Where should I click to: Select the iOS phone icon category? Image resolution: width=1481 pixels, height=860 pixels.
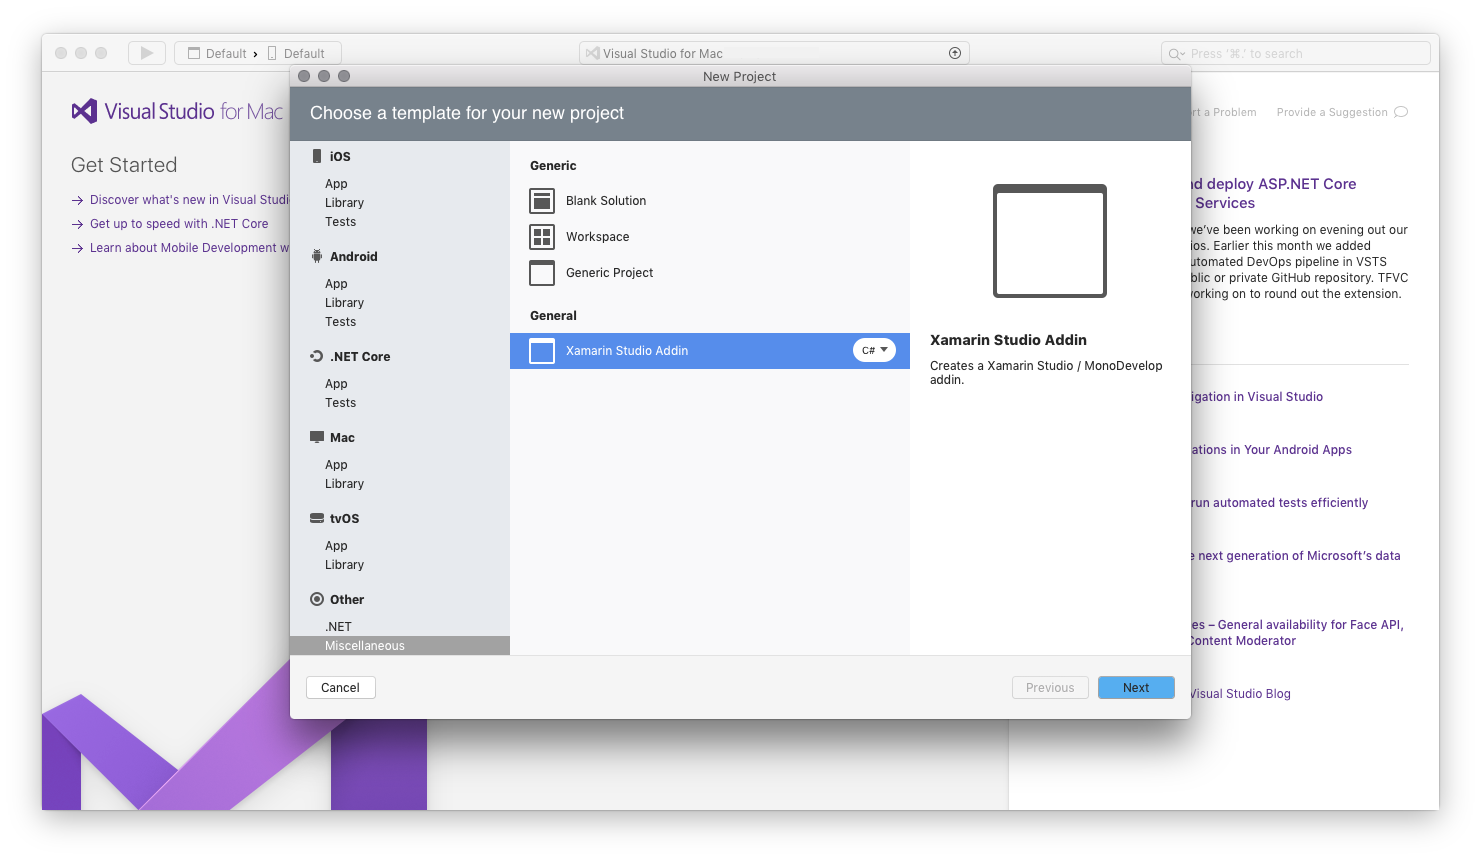click(x=317, y=156)
